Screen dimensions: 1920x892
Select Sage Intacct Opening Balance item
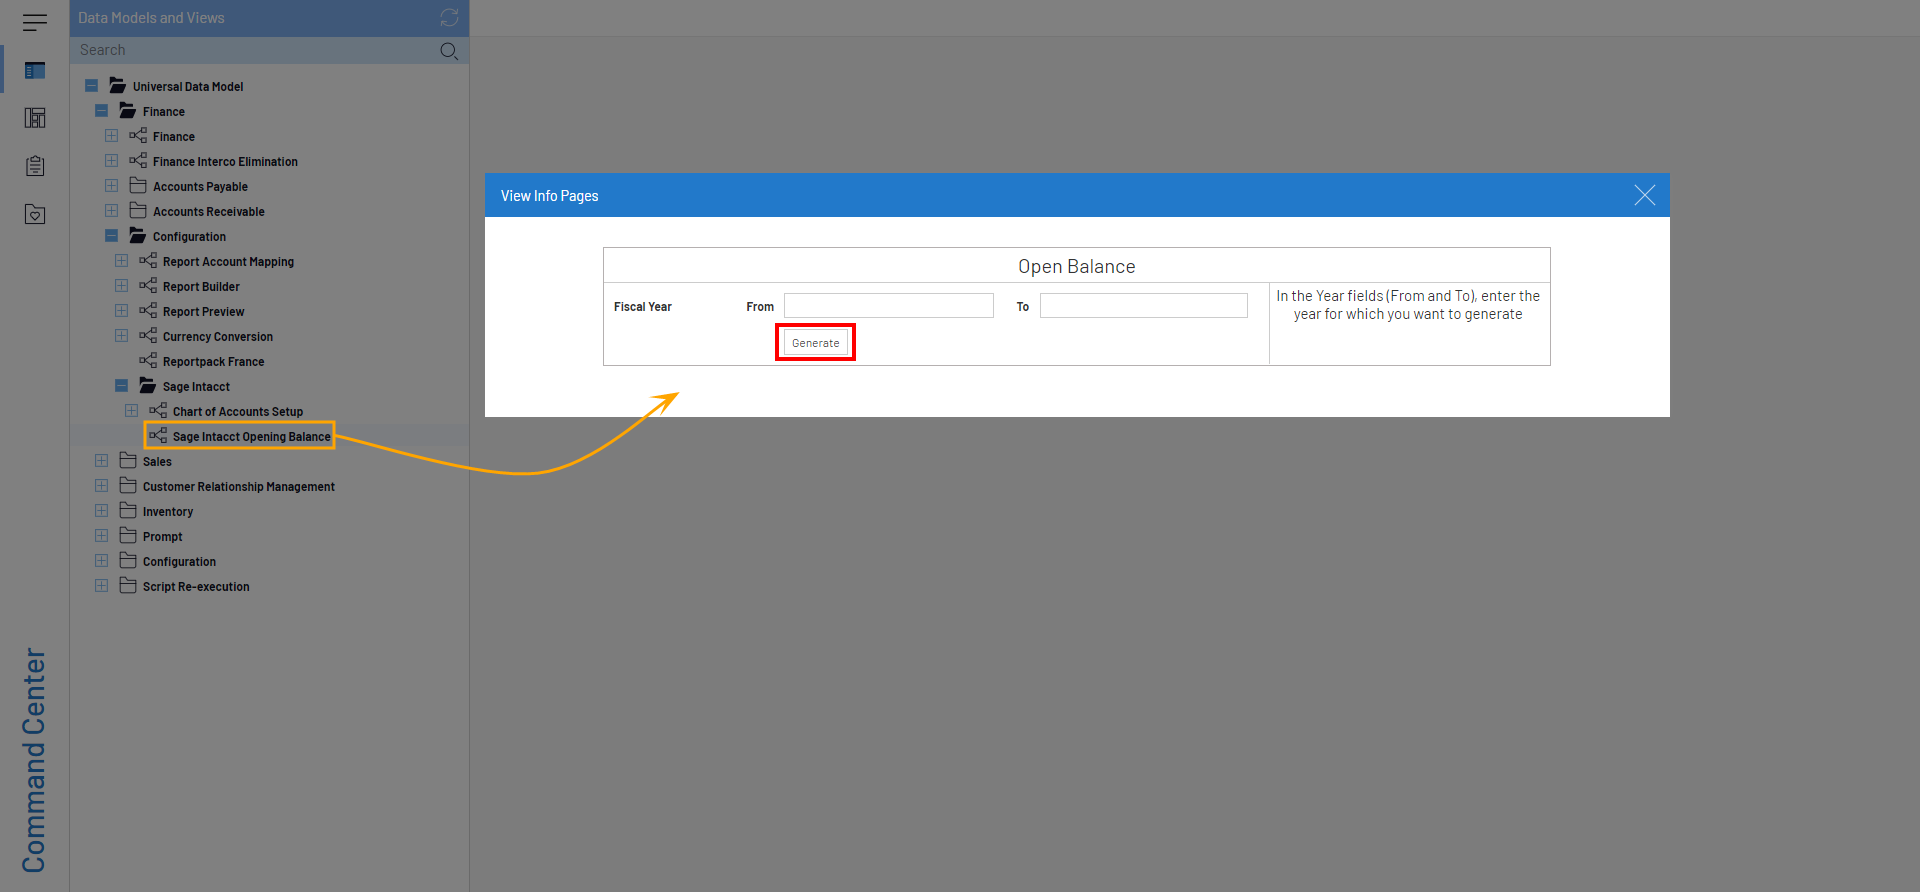[x=250, y=437]
